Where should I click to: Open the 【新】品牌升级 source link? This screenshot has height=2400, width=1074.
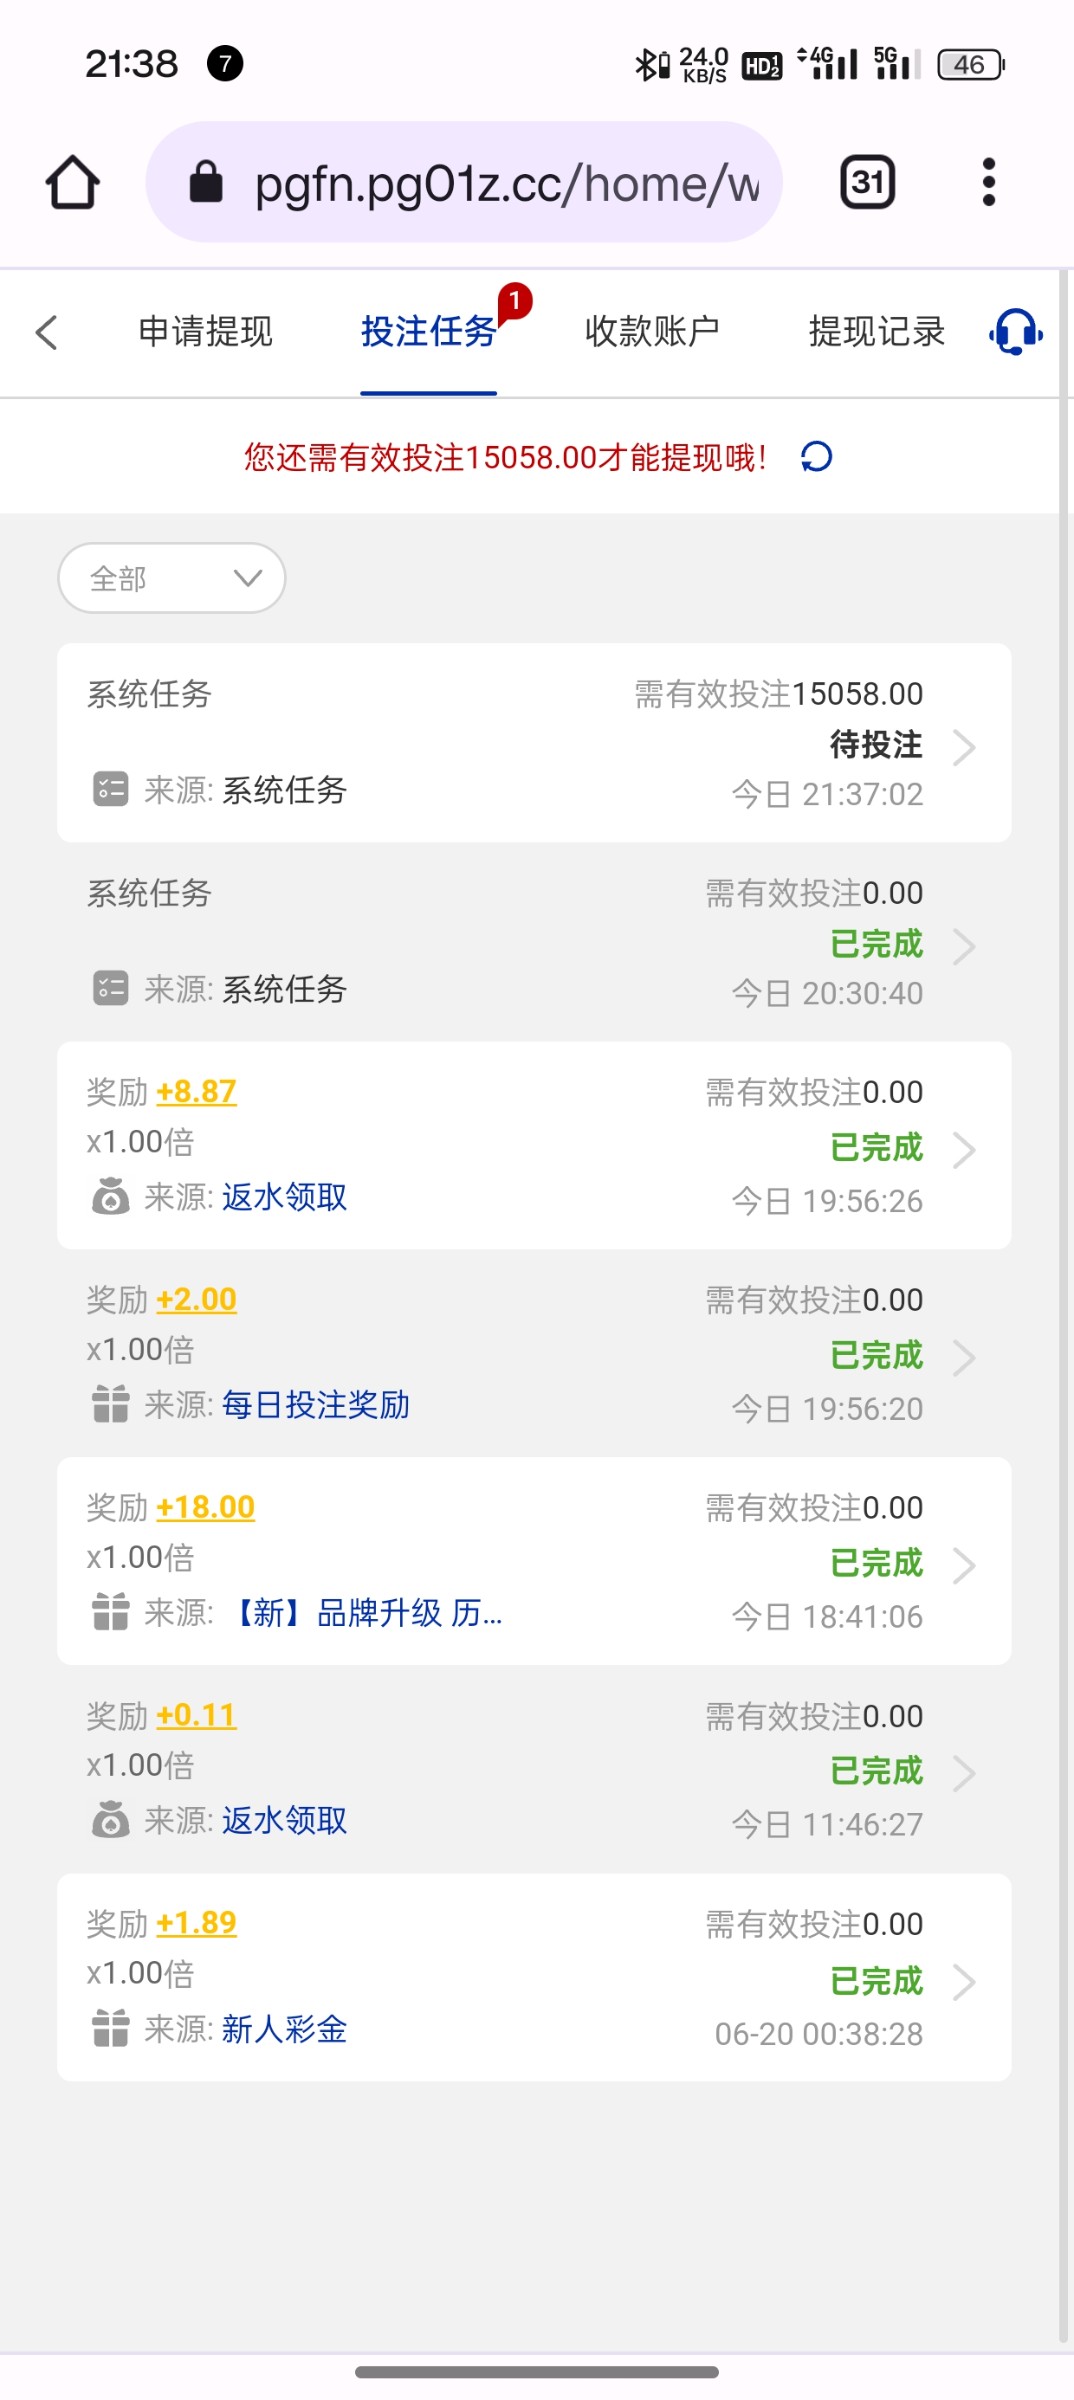[366, 1613]
